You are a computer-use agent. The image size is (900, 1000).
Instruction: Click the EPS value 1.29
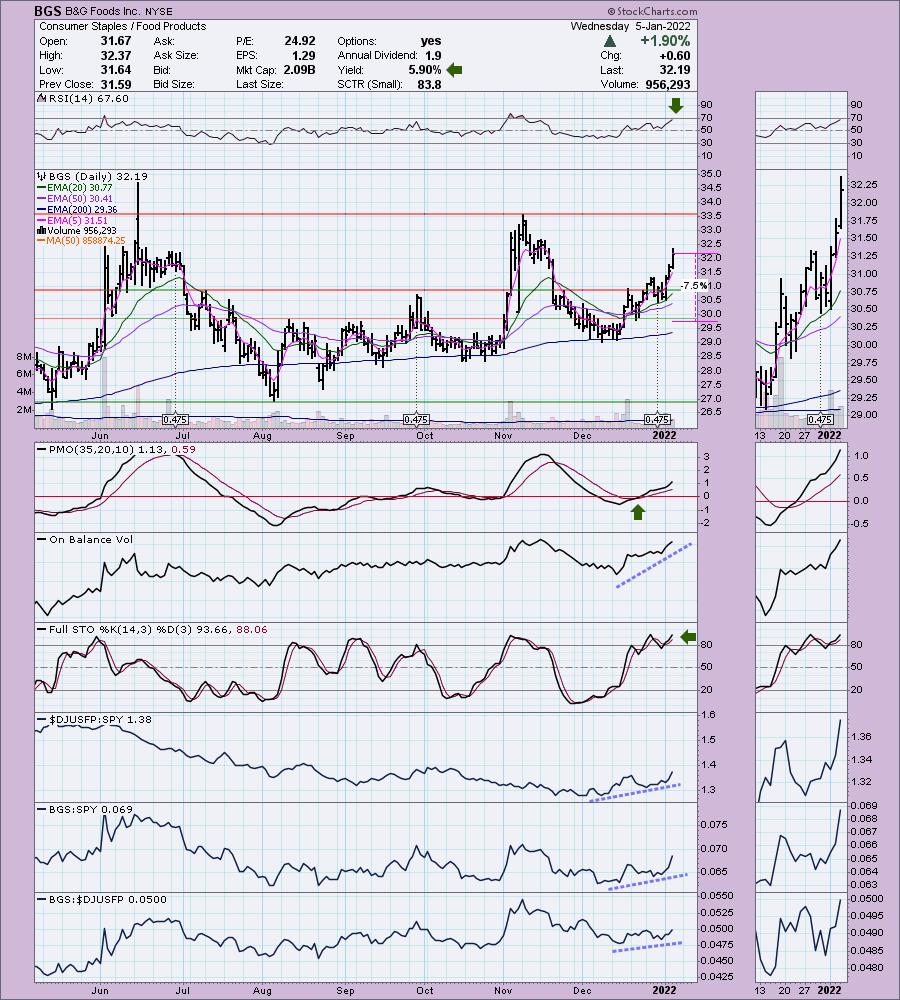(304, 55)
